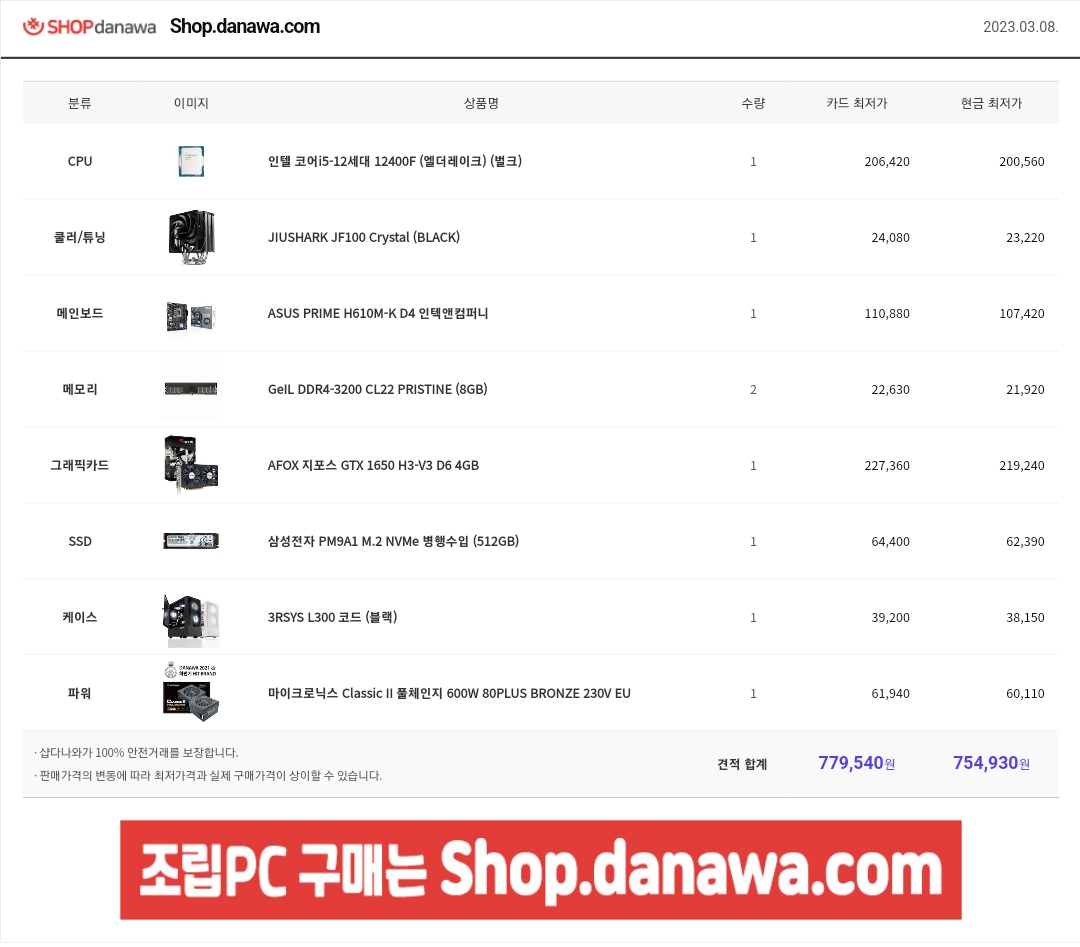Open the ASUS PRIME H610M-K D4 product link

377,313
